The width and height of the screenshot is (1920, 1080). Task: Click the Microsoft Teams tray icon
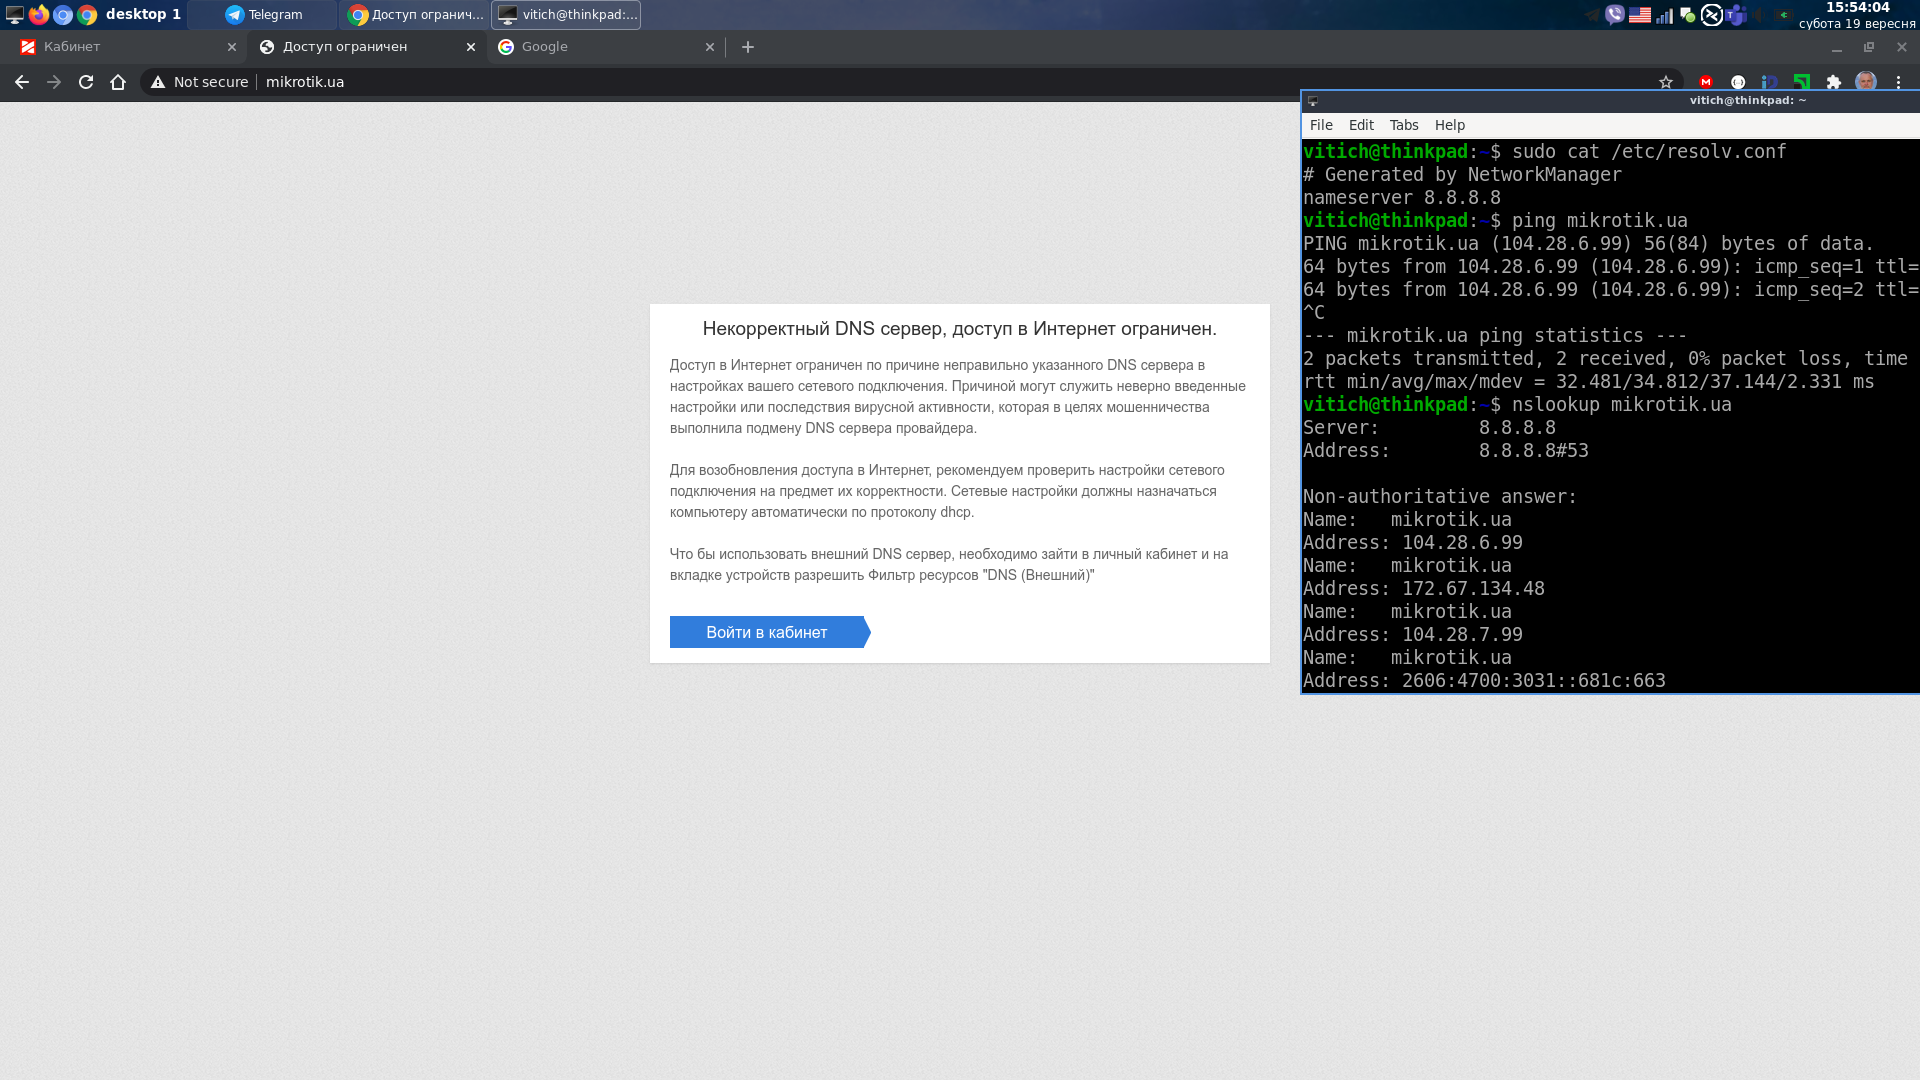pos(1735,15)
